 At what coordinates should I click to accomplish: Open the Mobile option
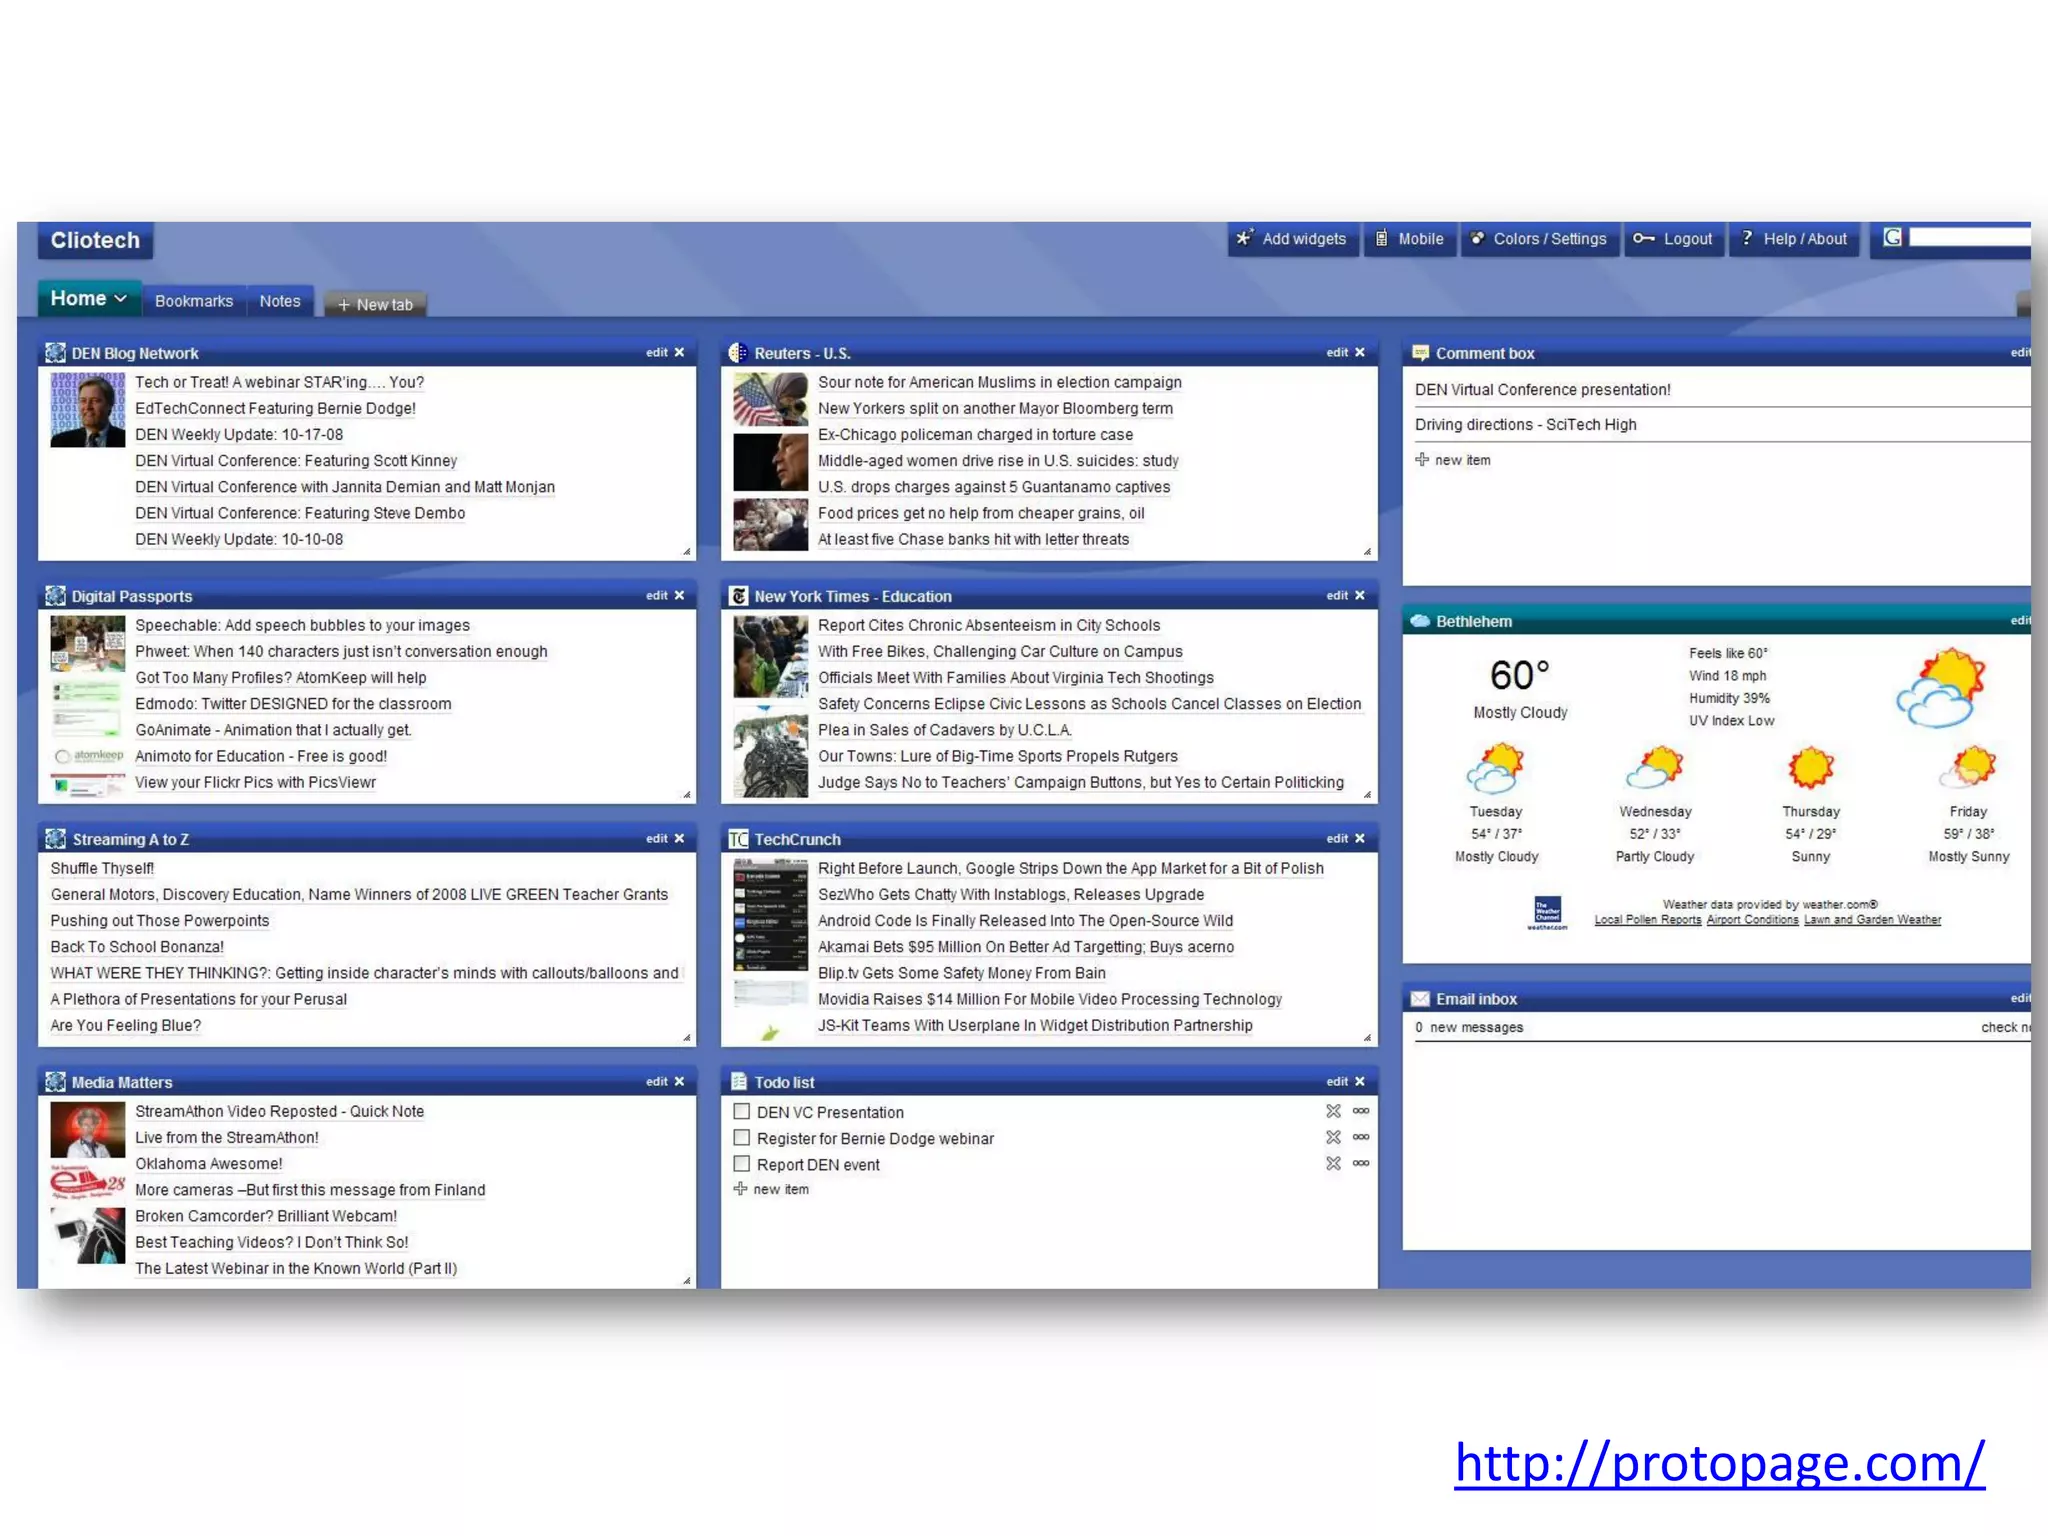(1409, 239)
